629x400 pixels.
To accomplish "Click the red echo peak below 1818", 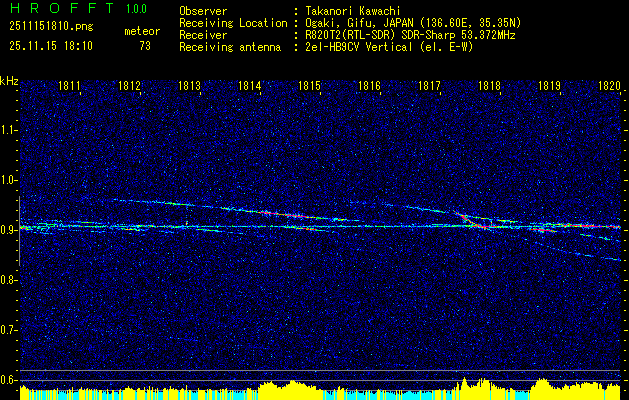I will click(x=484, y=227).
